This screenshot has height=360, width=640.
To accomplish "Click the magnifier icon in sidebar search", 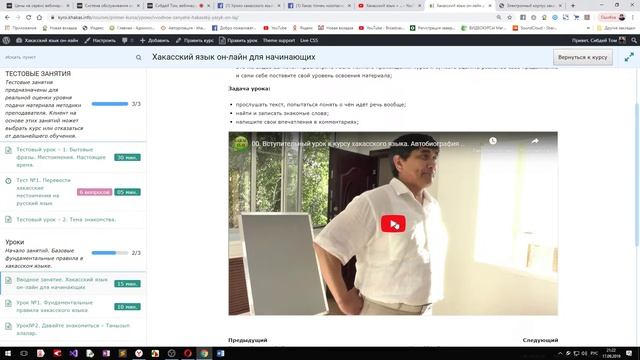I will (139, 58).
